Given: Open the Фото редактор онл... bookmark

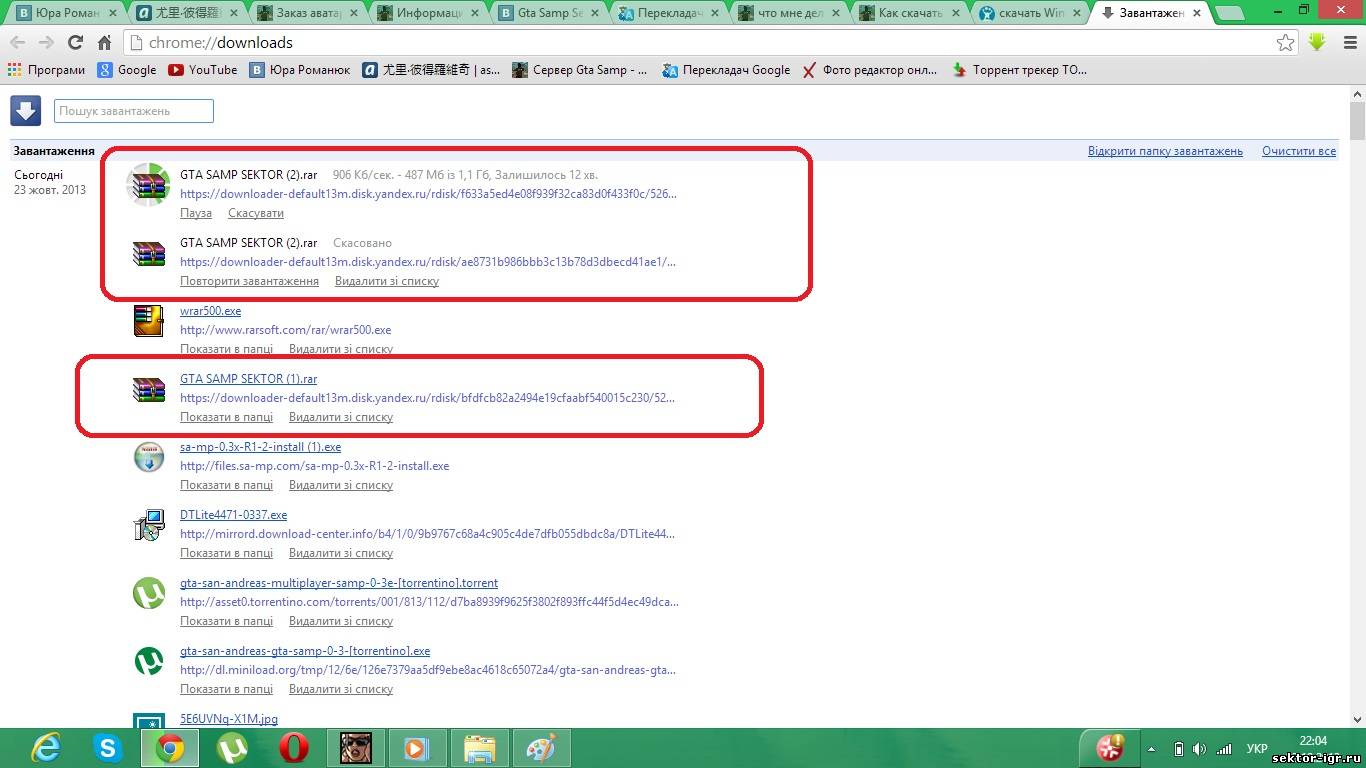Looking at the screenshot, I should (x=870, y=70).
